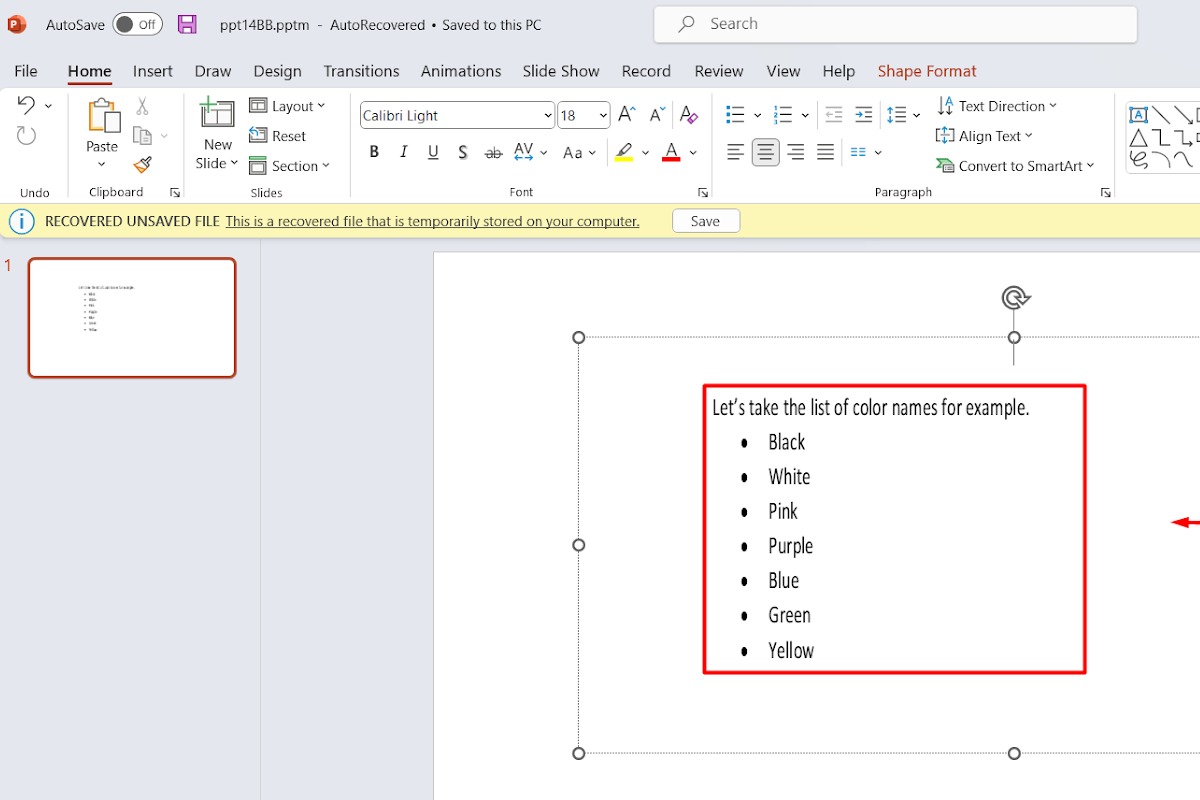The height and width of the screenshot is (800, 1200).
Task: Increase list indent level
Action: click(x=864, y=115)
